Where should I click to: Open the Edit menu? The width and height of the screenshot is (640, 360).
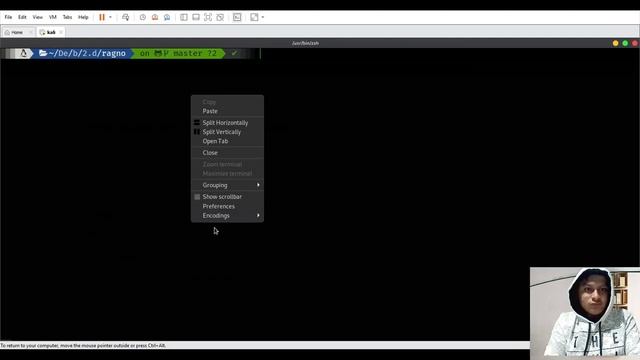(22, 17)
